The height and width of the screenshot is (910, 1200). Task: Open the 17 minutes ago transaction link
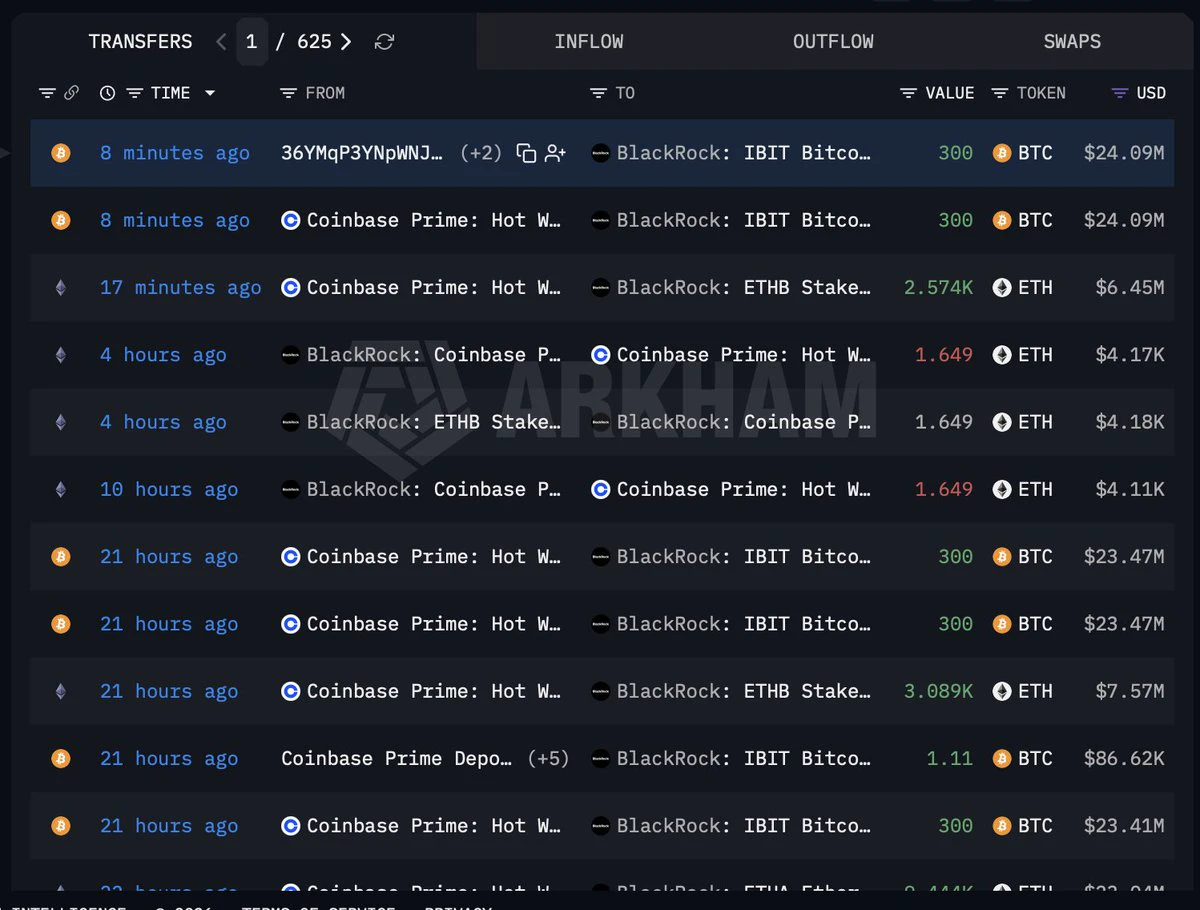[x=180, y=287]
